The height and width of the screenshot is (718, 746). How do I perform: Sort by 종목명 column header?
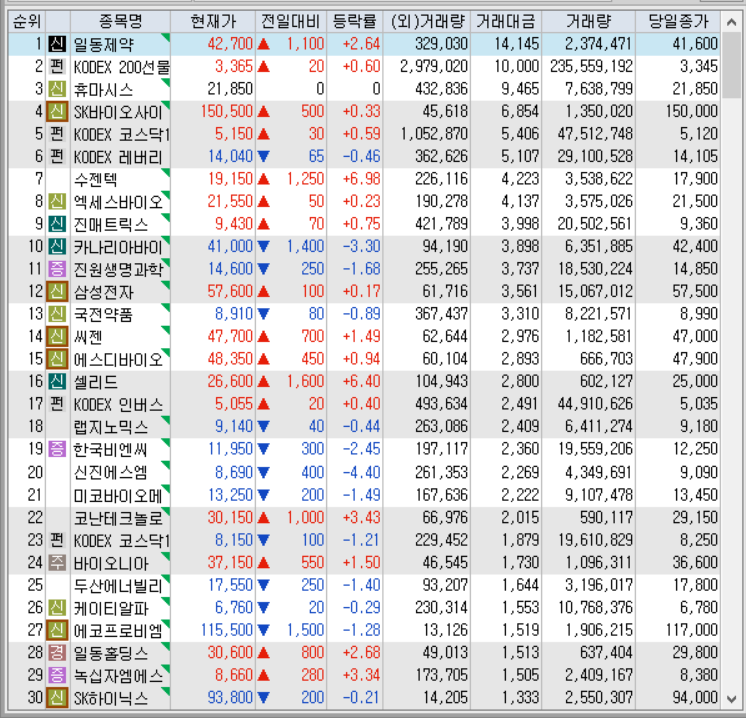[120, 21]
